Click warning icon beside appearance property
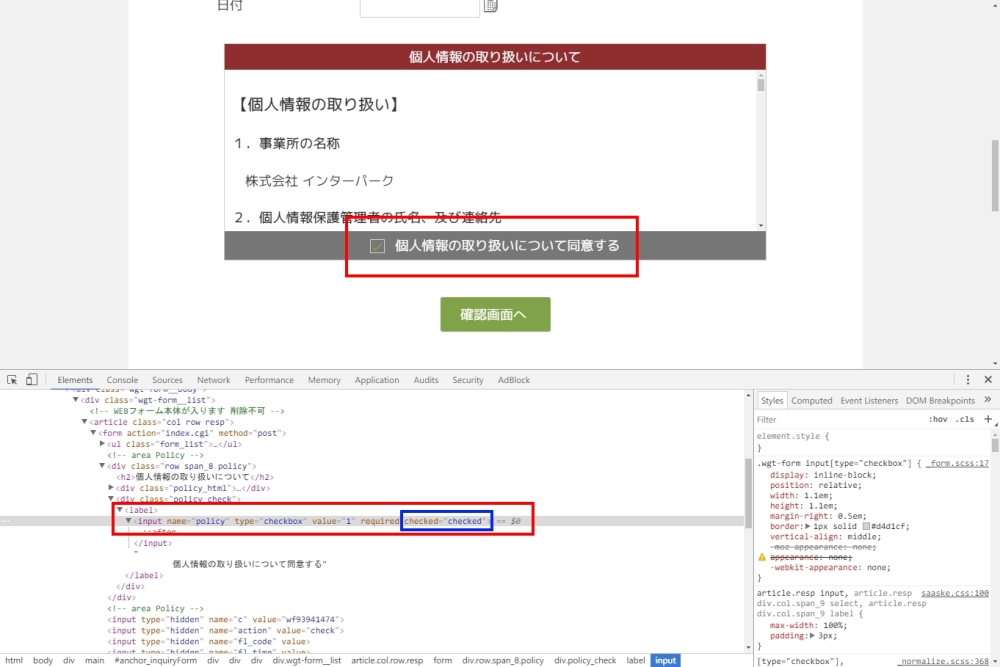The width and height of the screenshot is (1000, 667). point(762,556)
